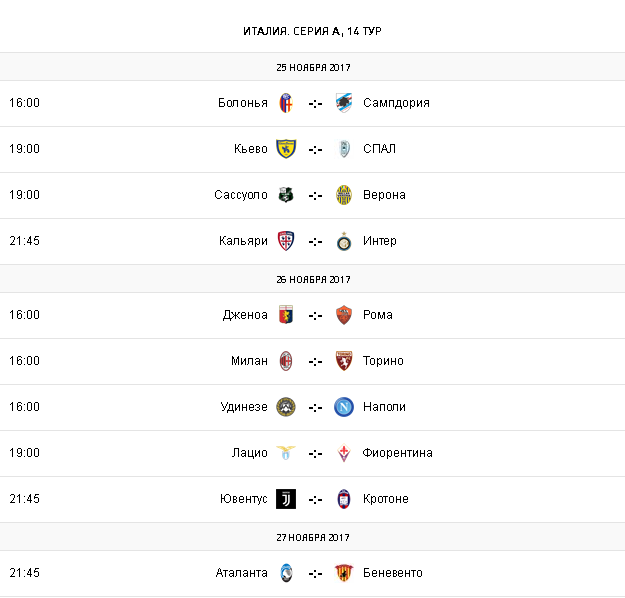Click the Дженоа–Рома match score placeholder
Viewport: 625px width, 598px height.
[x=315, y=315]
